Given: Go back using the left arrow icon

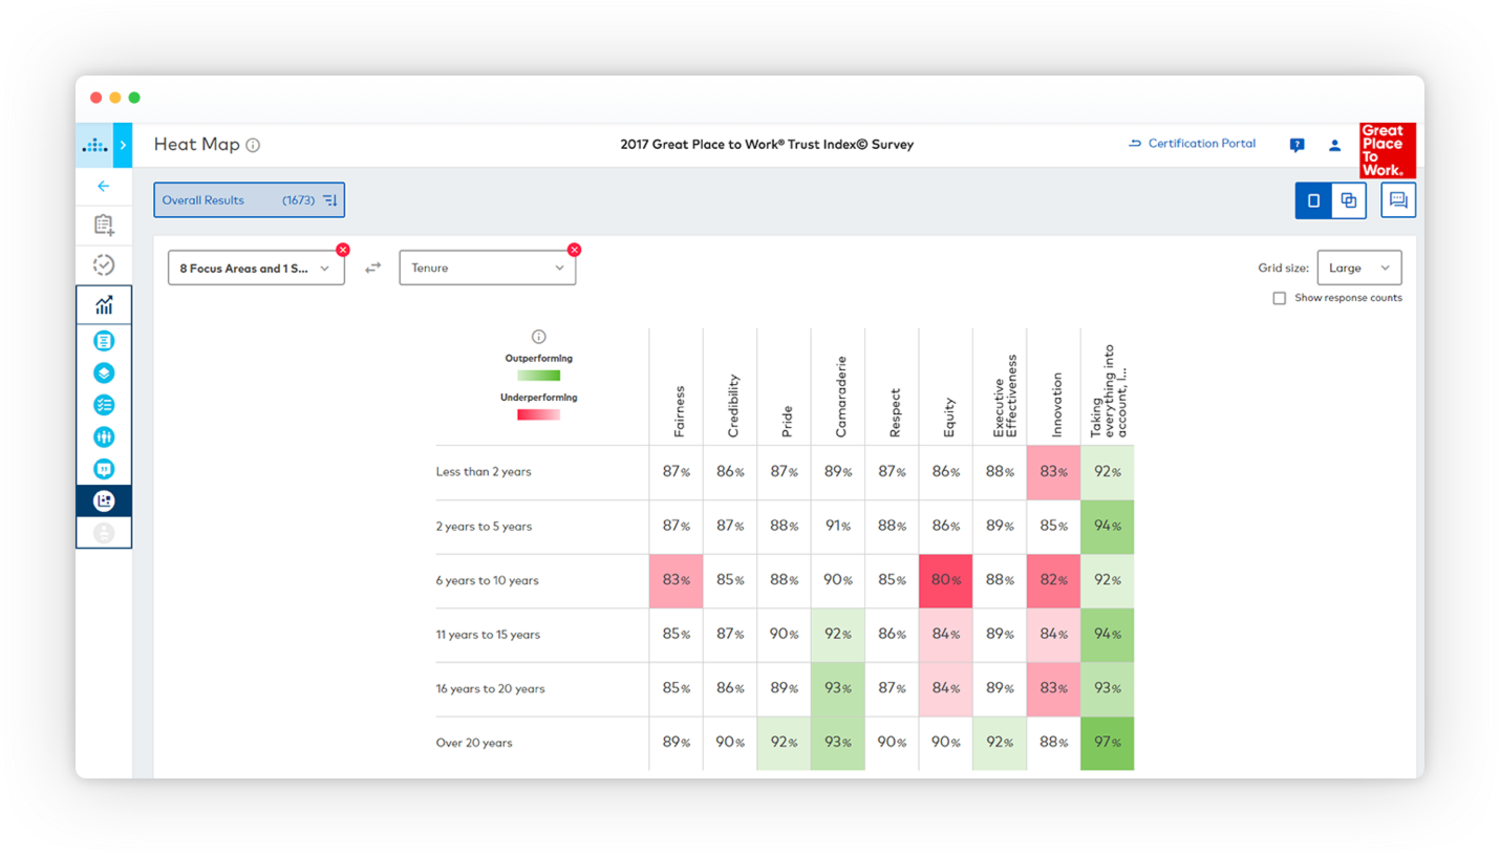Looking at the screenshot, I should point(103,186).
